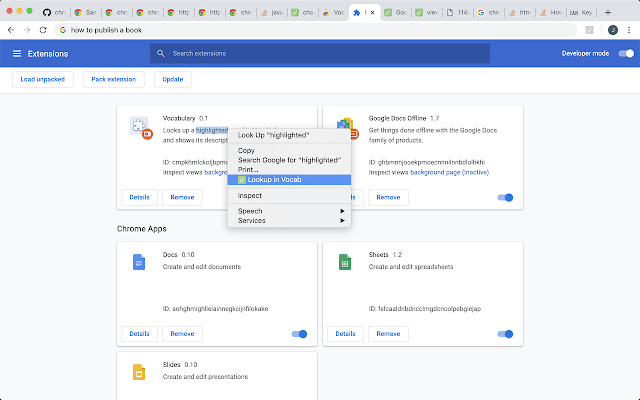Click the Sheets app icon

pyautogui.click(x=345, y=262)
